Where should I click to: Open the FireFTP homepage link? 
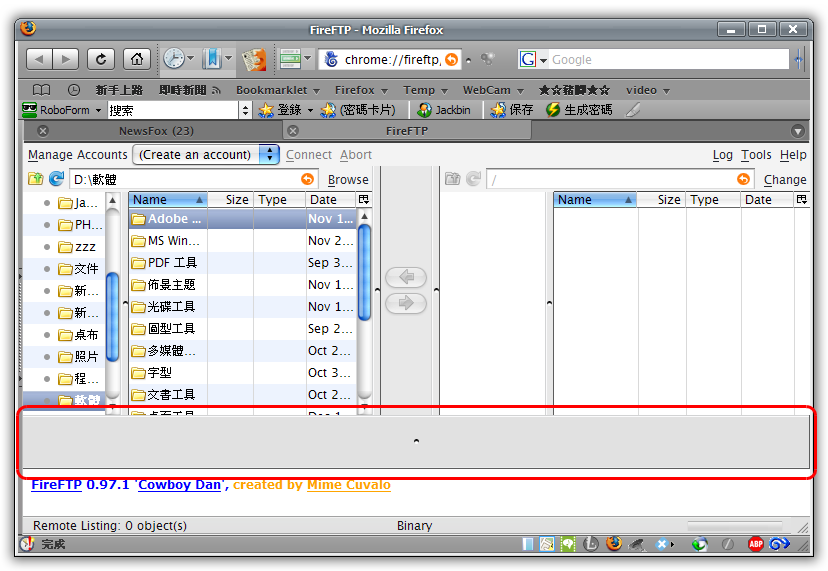[56, 485]
